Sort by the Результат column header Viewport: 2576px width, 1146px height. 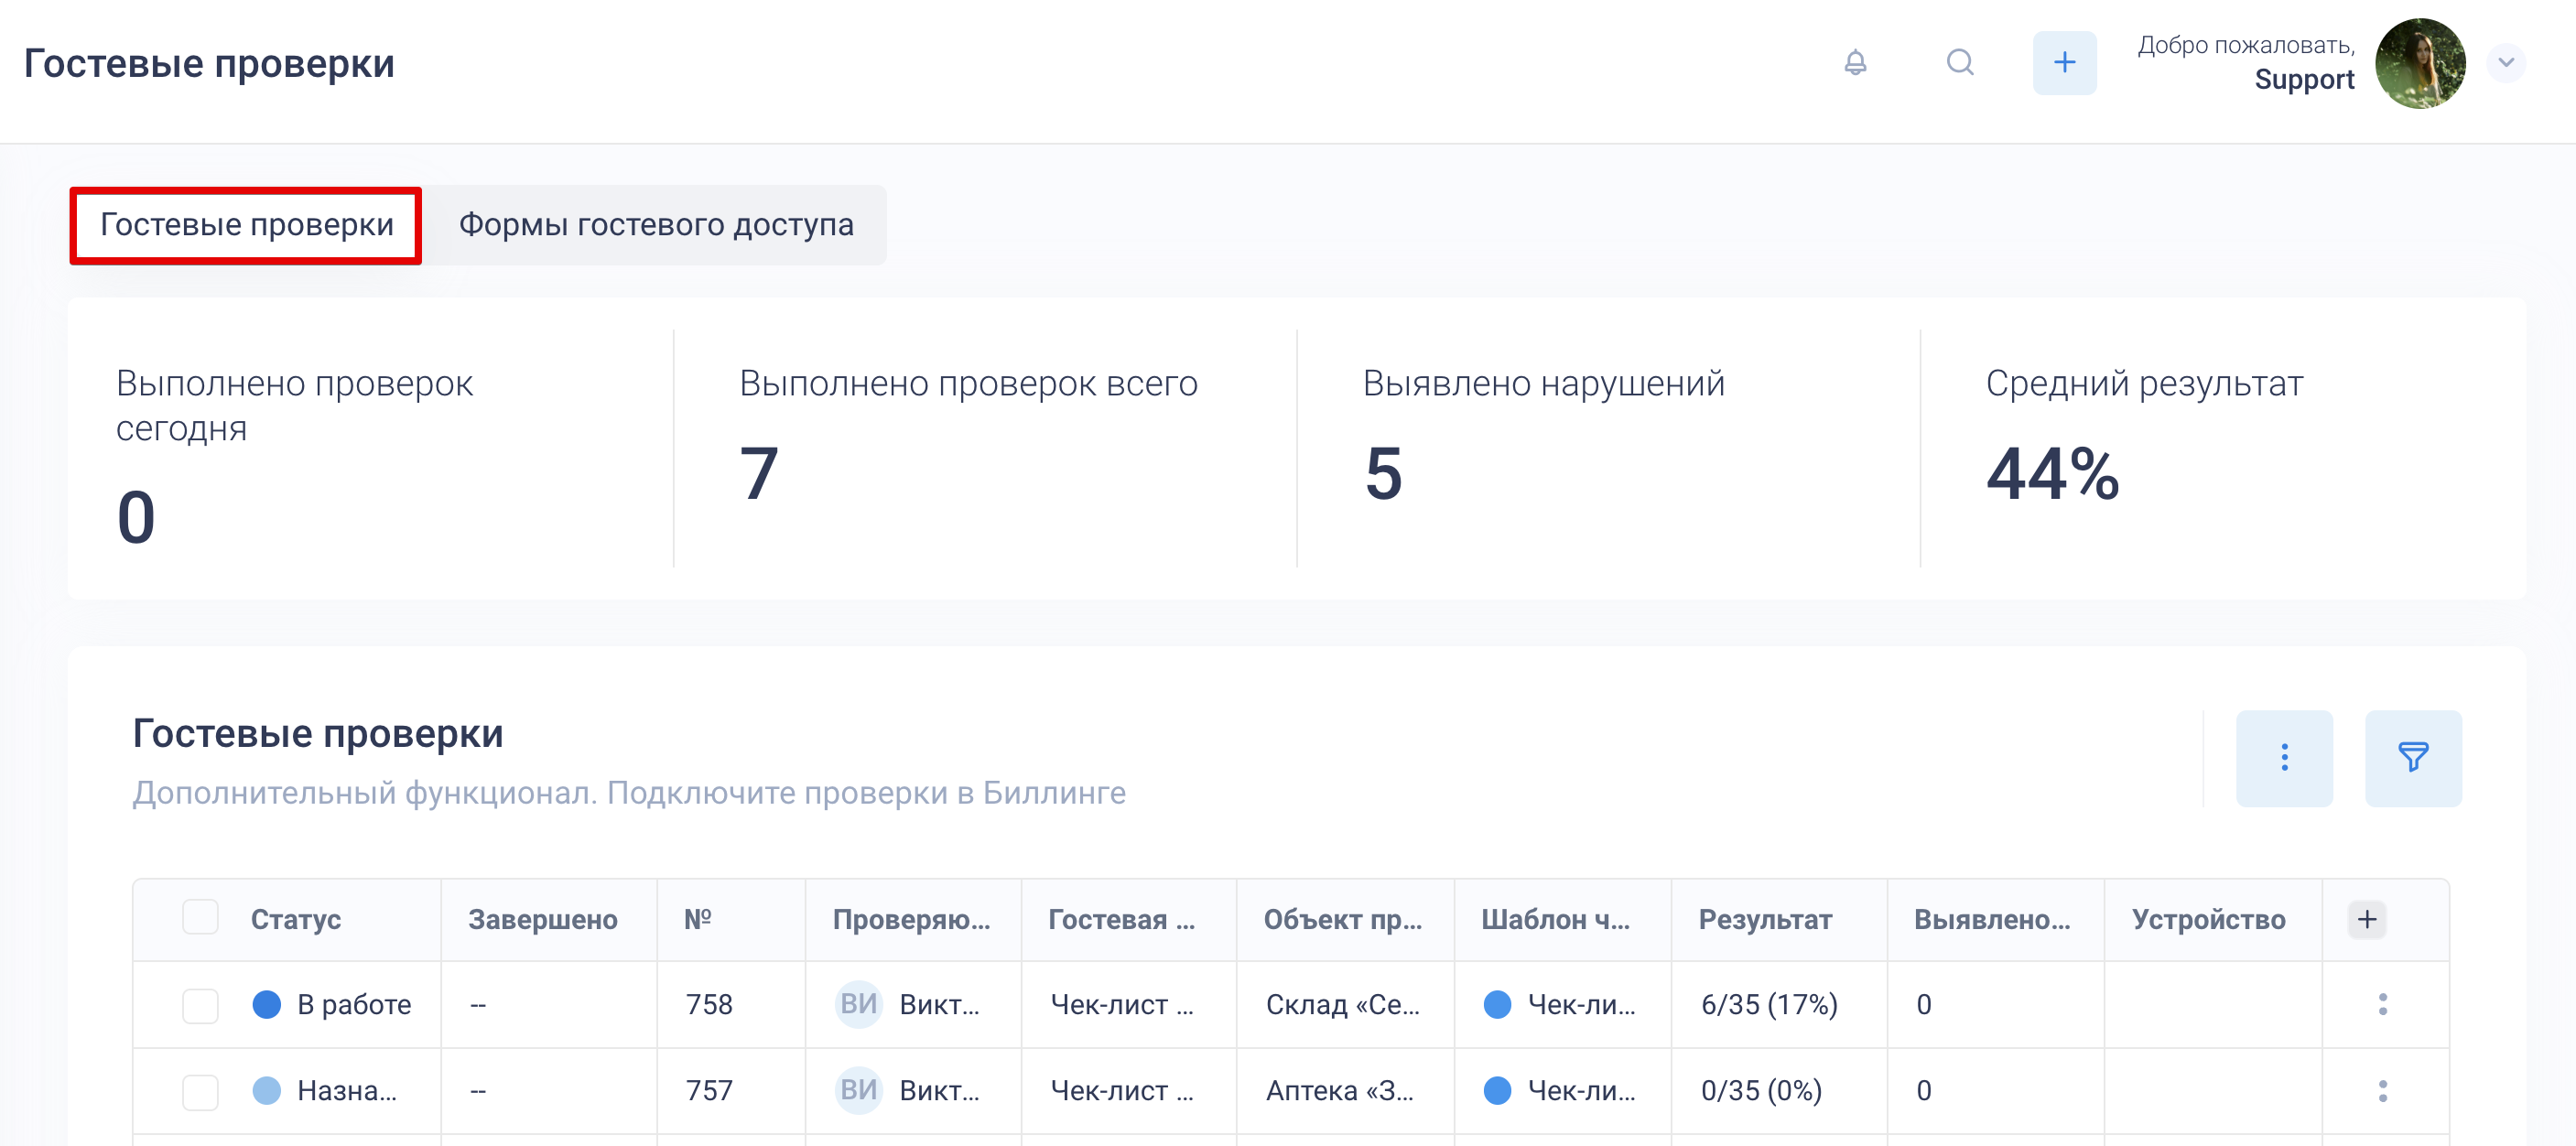(x=1764, y=919)
